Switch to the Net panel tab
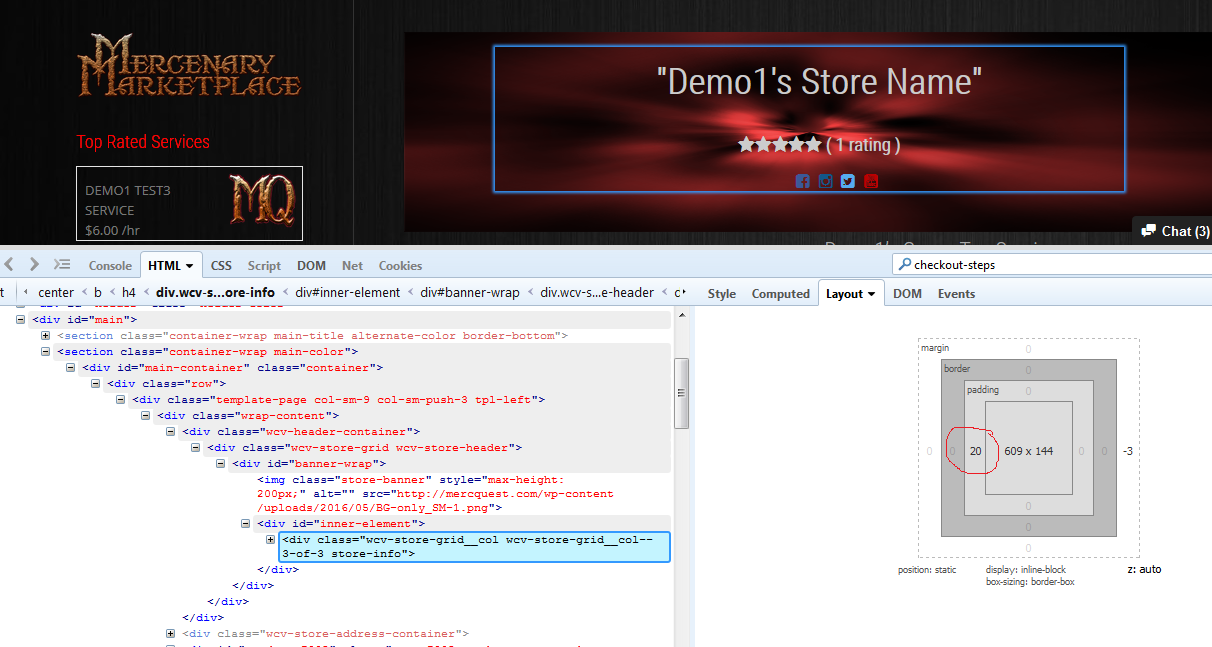 (x=352, y=265)
